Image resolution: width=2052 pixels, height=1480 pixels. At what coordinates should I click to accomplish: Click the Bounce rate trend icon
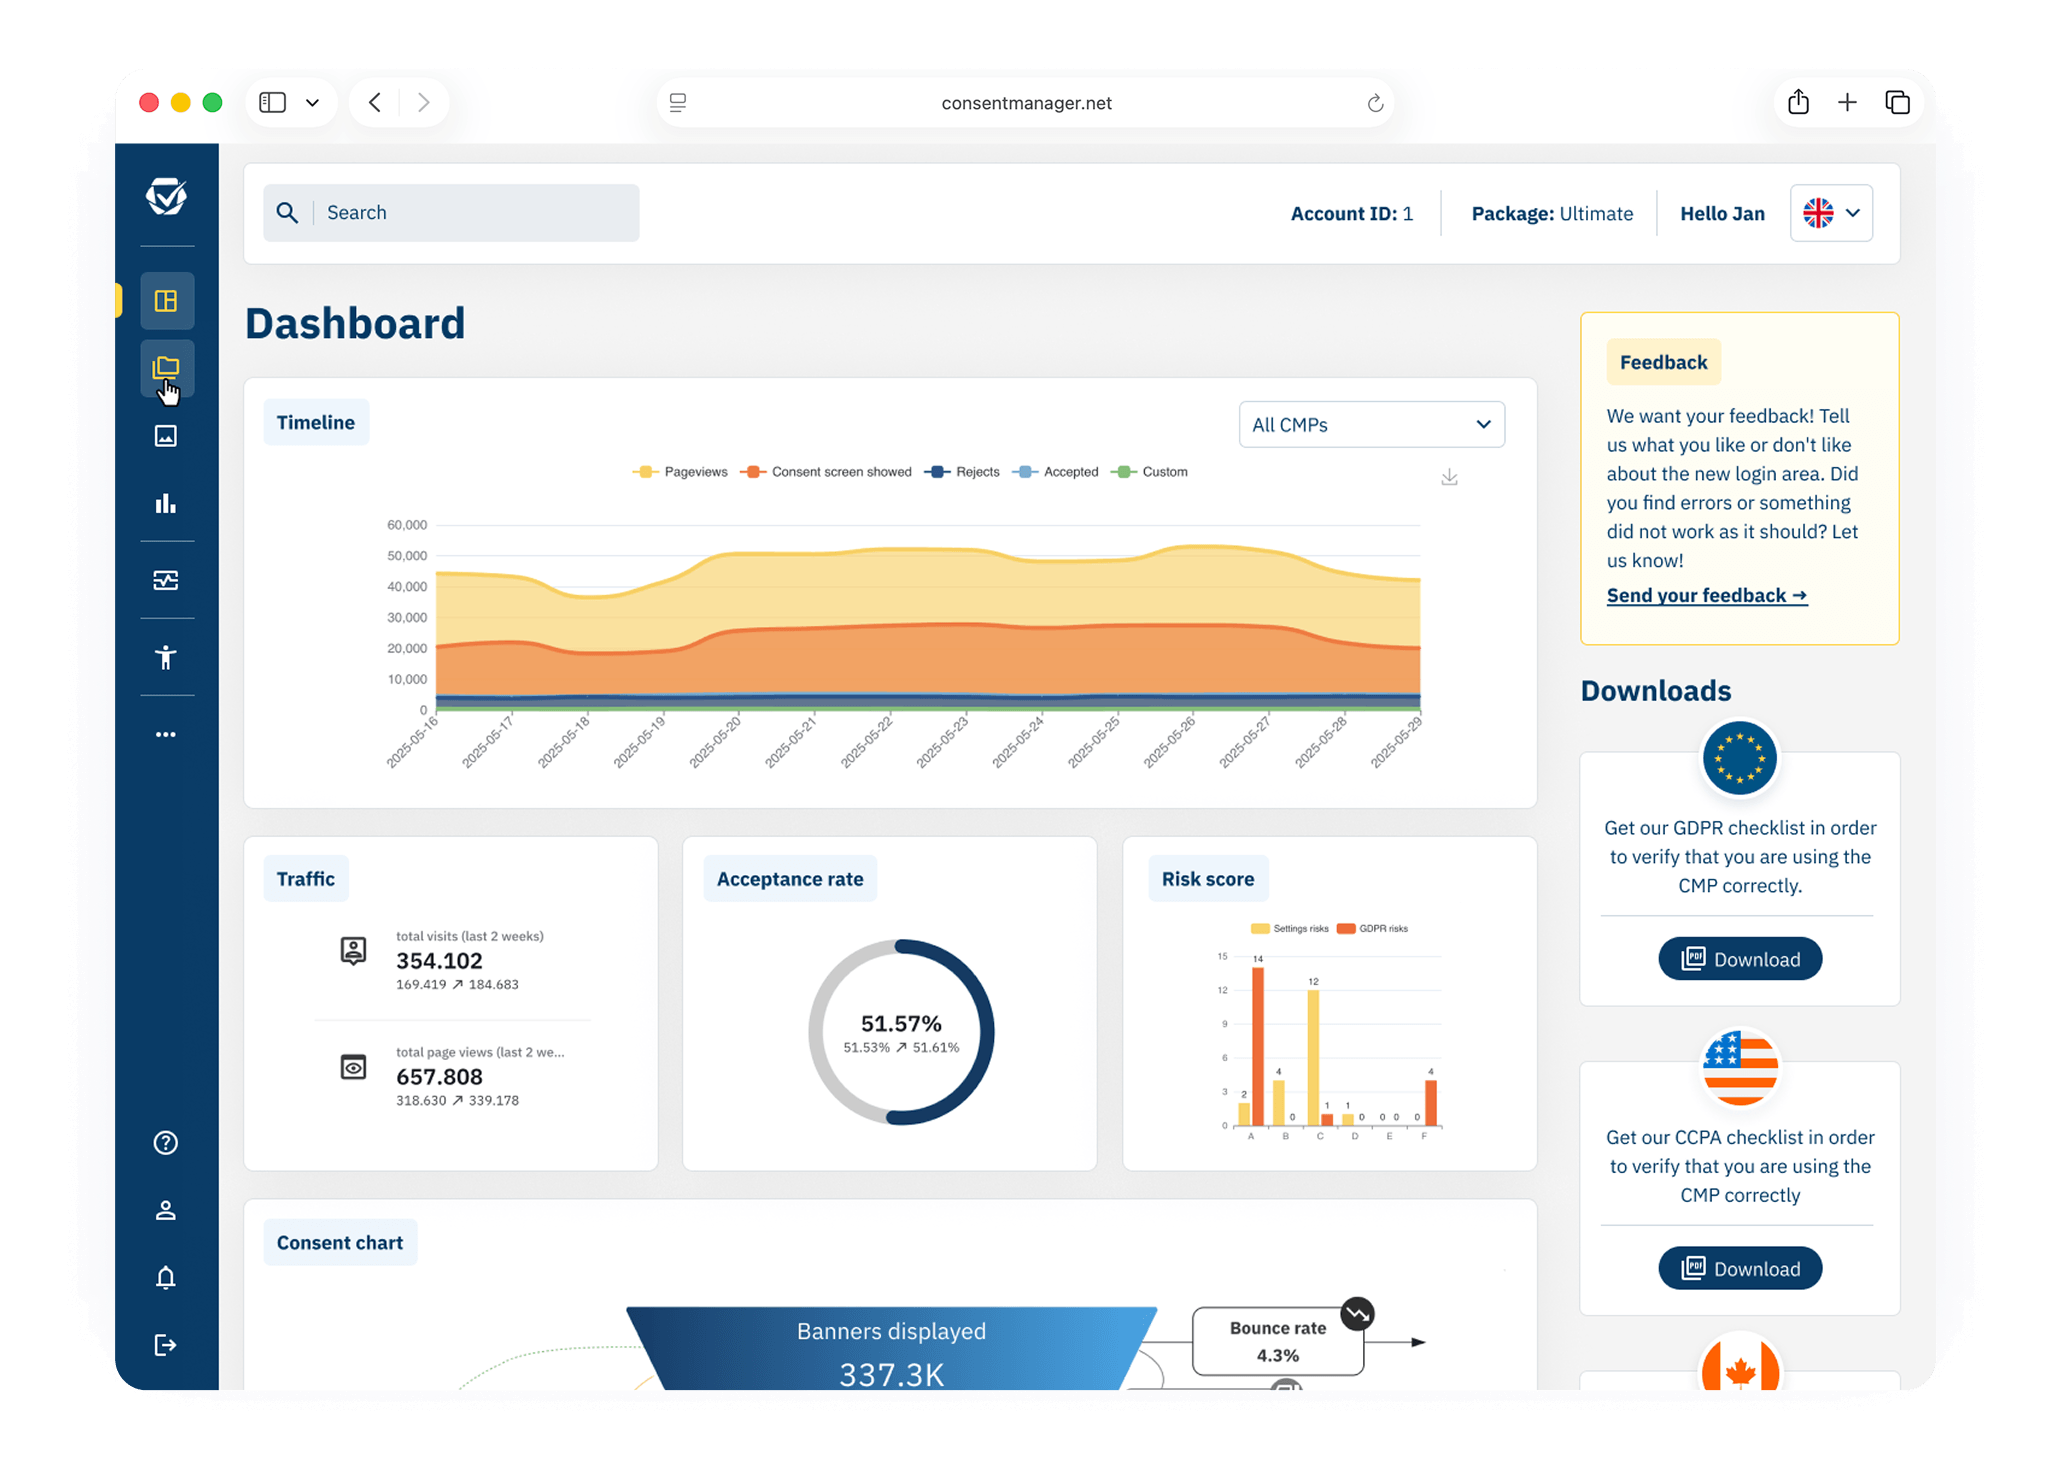1357,1313
